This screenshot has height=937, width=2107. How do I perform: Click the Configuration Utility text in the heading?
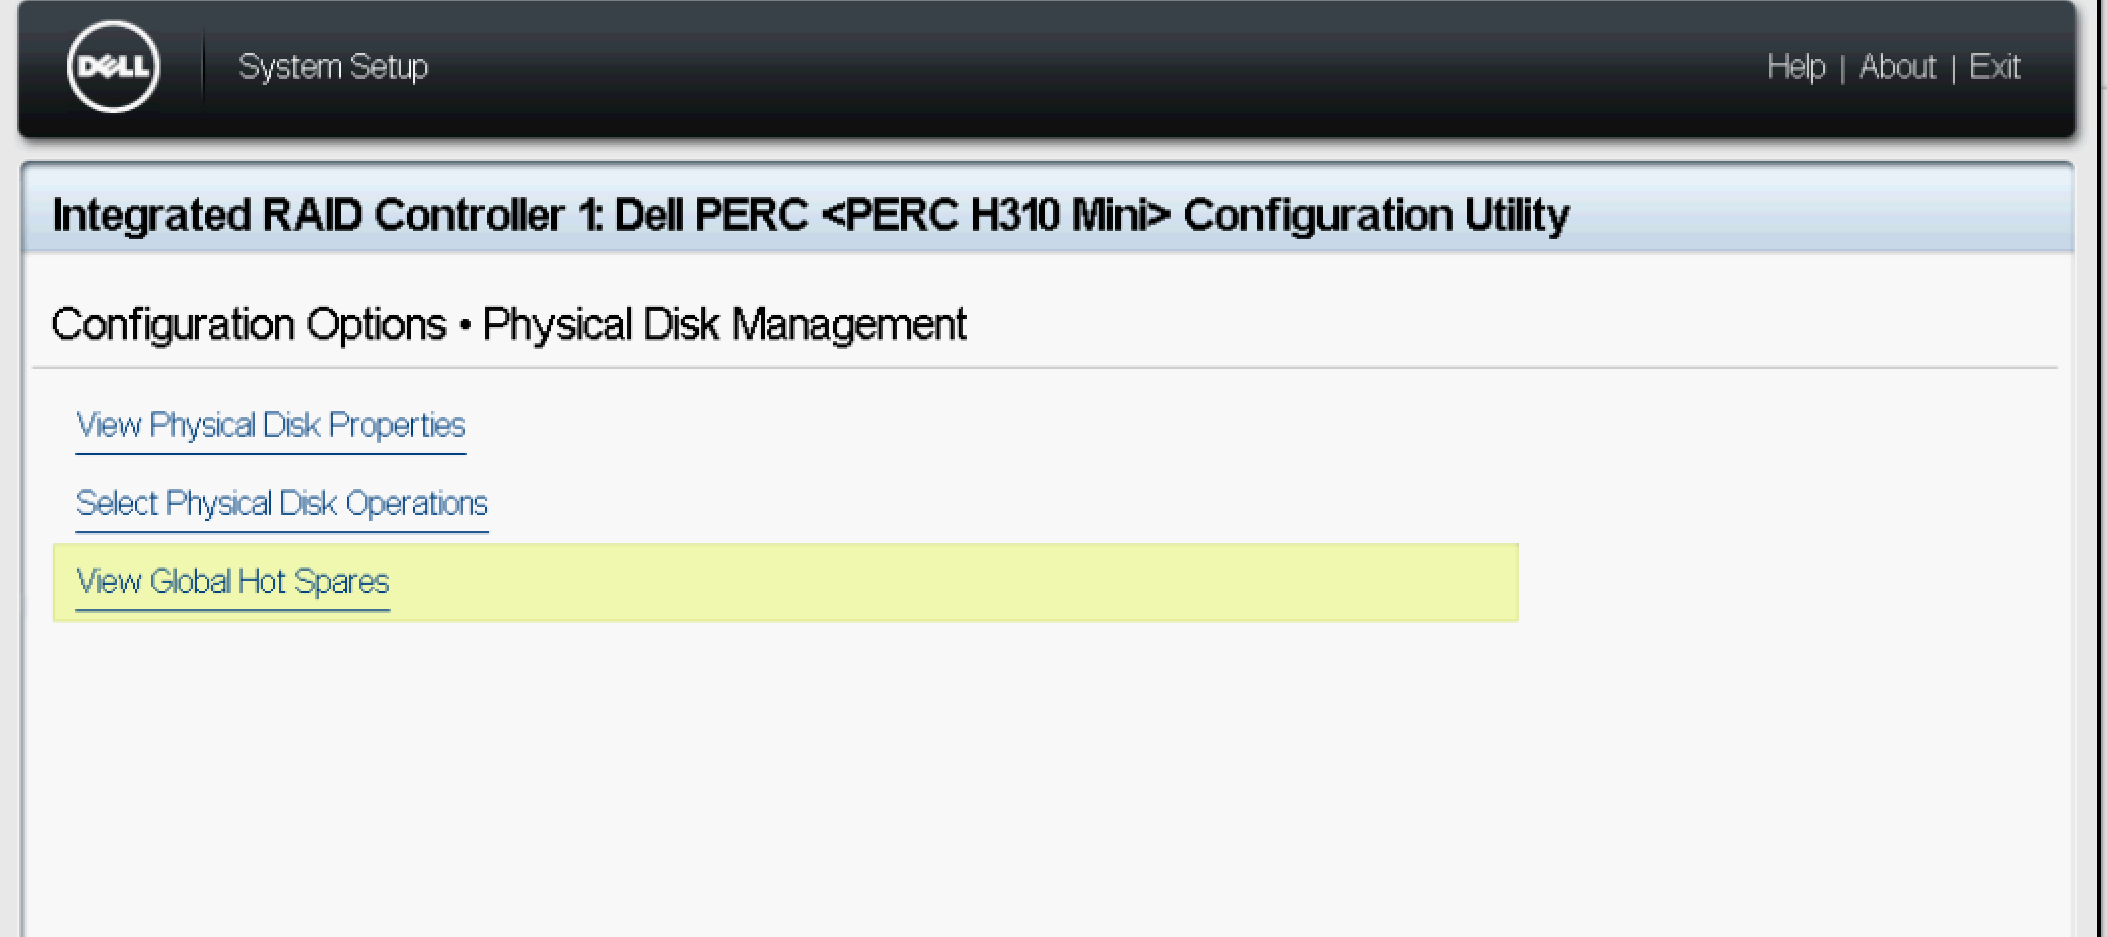pyautogui.click(x=1376, y=215)
